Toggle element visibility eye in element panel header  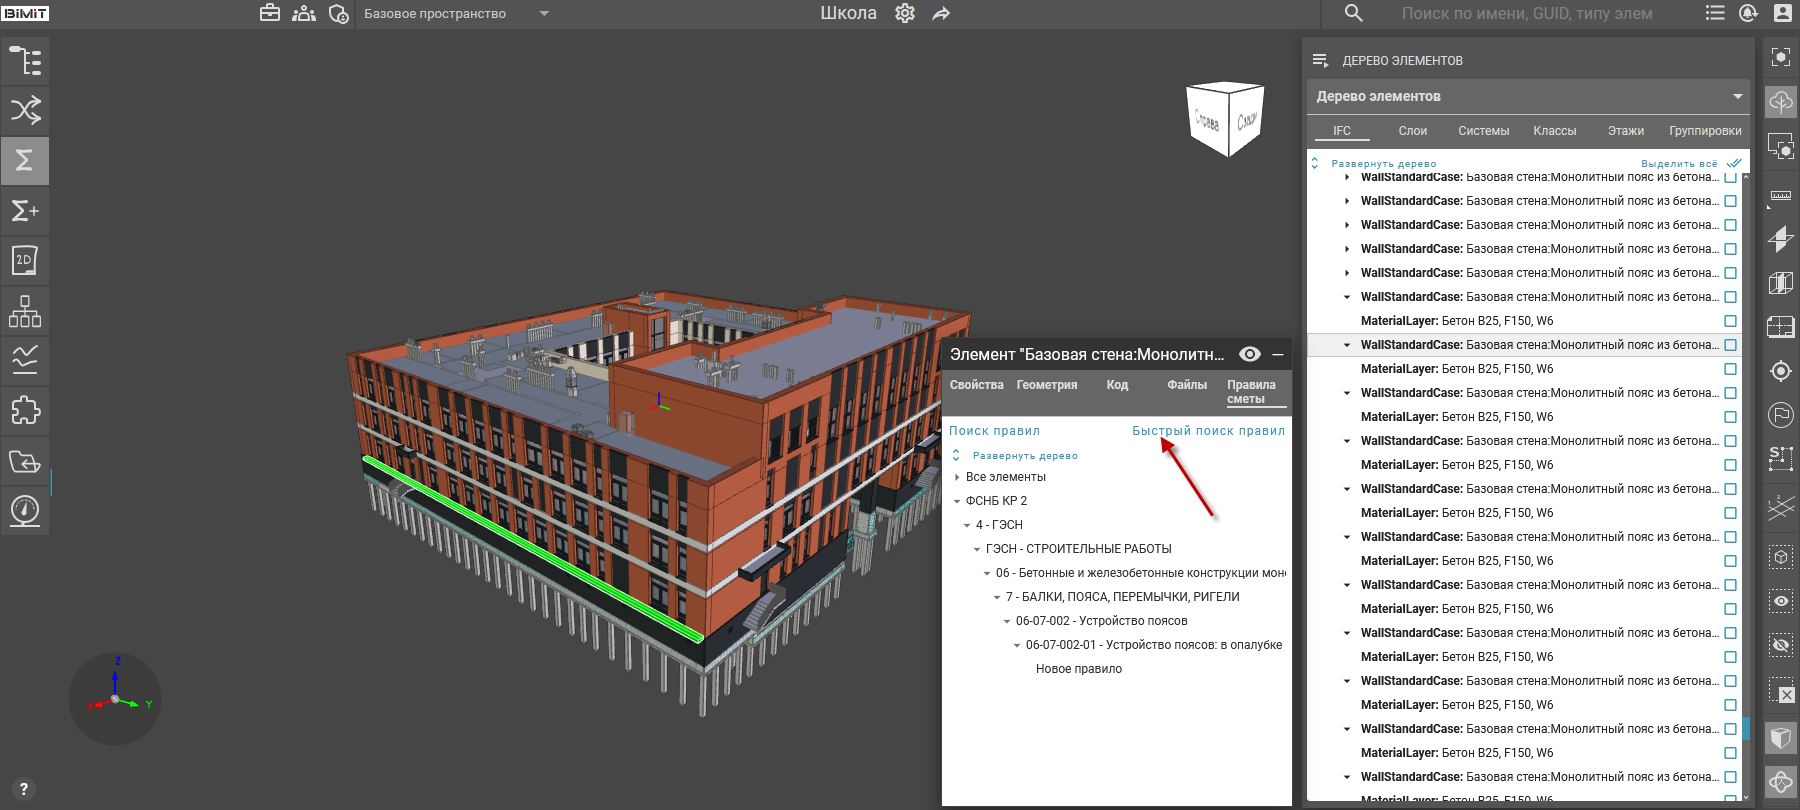pyautogui.click(x=1249, y=354)
